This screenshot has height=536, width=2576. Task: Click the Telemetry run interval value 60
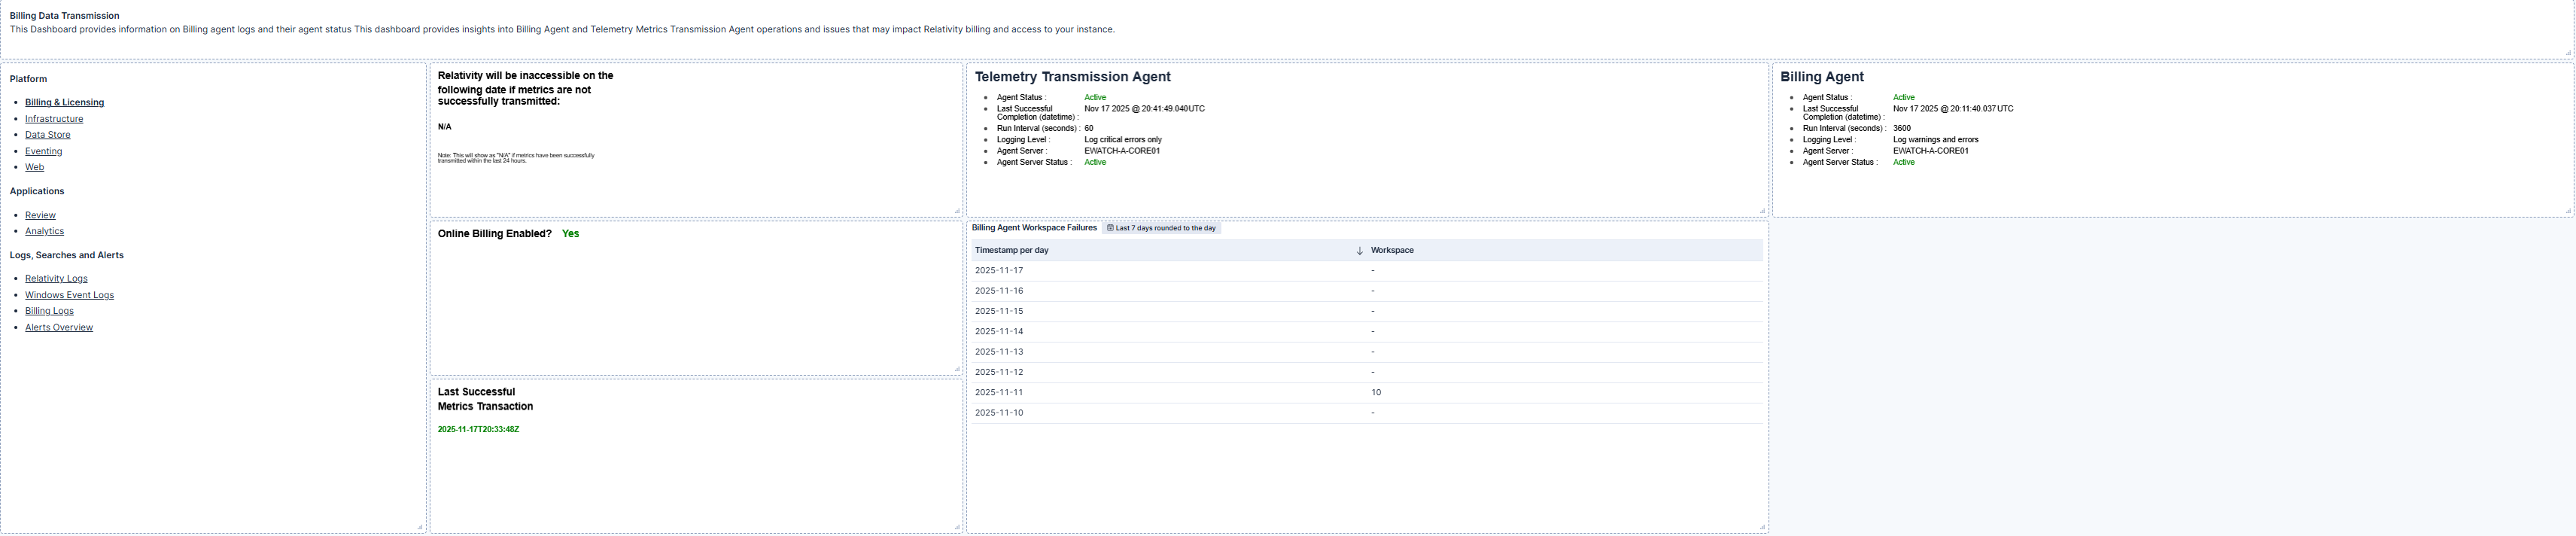1089,129
